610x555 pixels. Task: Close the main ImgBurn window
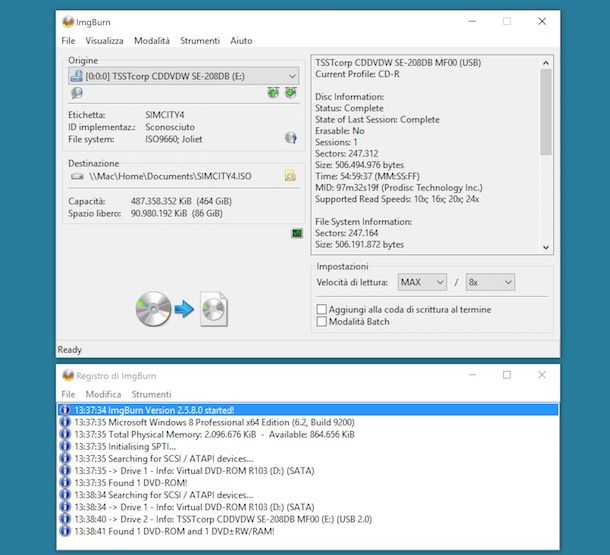(542, 21)
